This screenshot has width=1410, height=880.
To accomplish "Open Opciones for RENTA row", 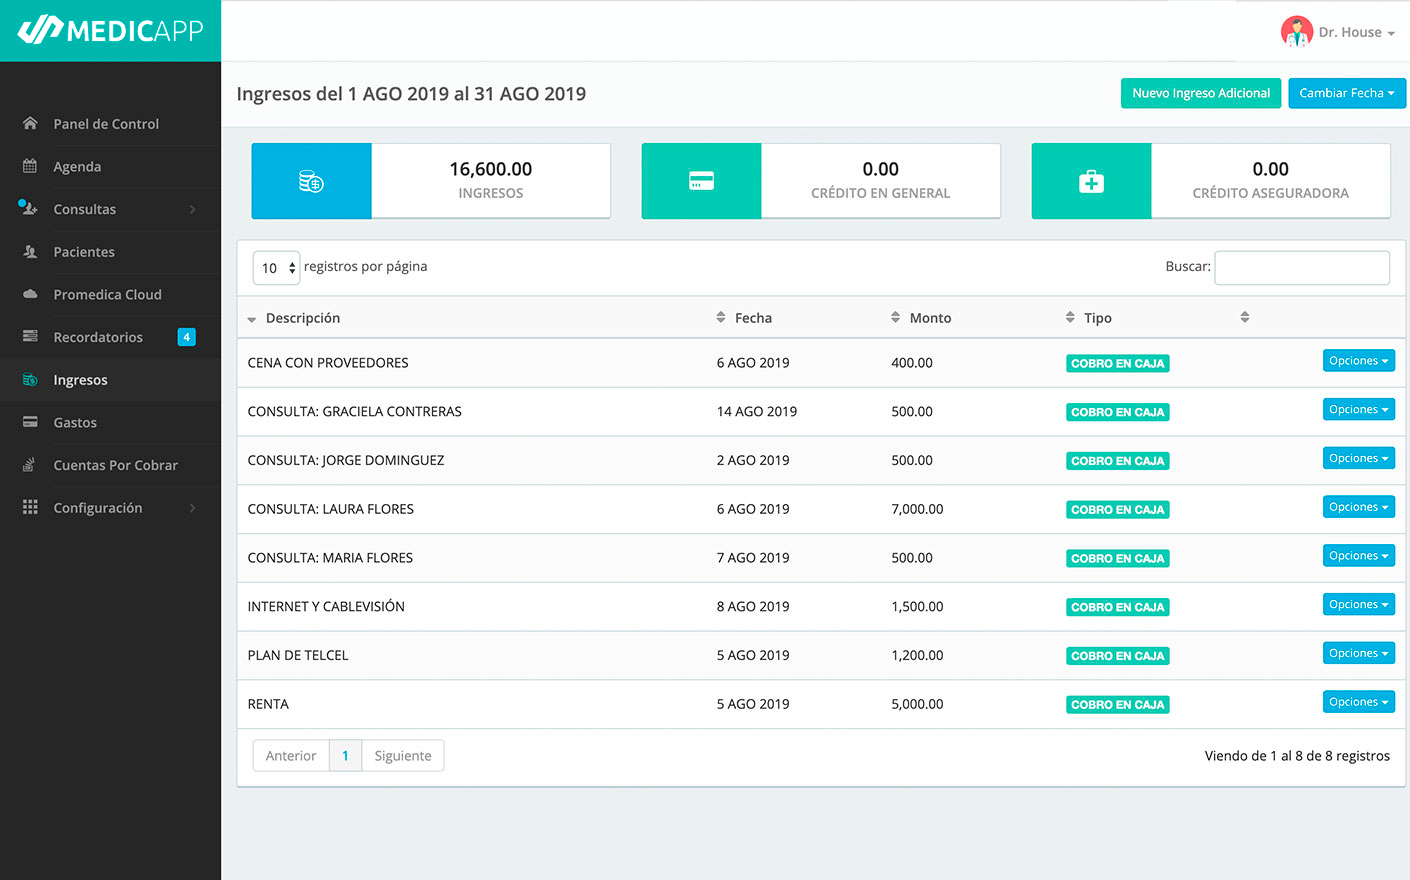I will 1358,702.
